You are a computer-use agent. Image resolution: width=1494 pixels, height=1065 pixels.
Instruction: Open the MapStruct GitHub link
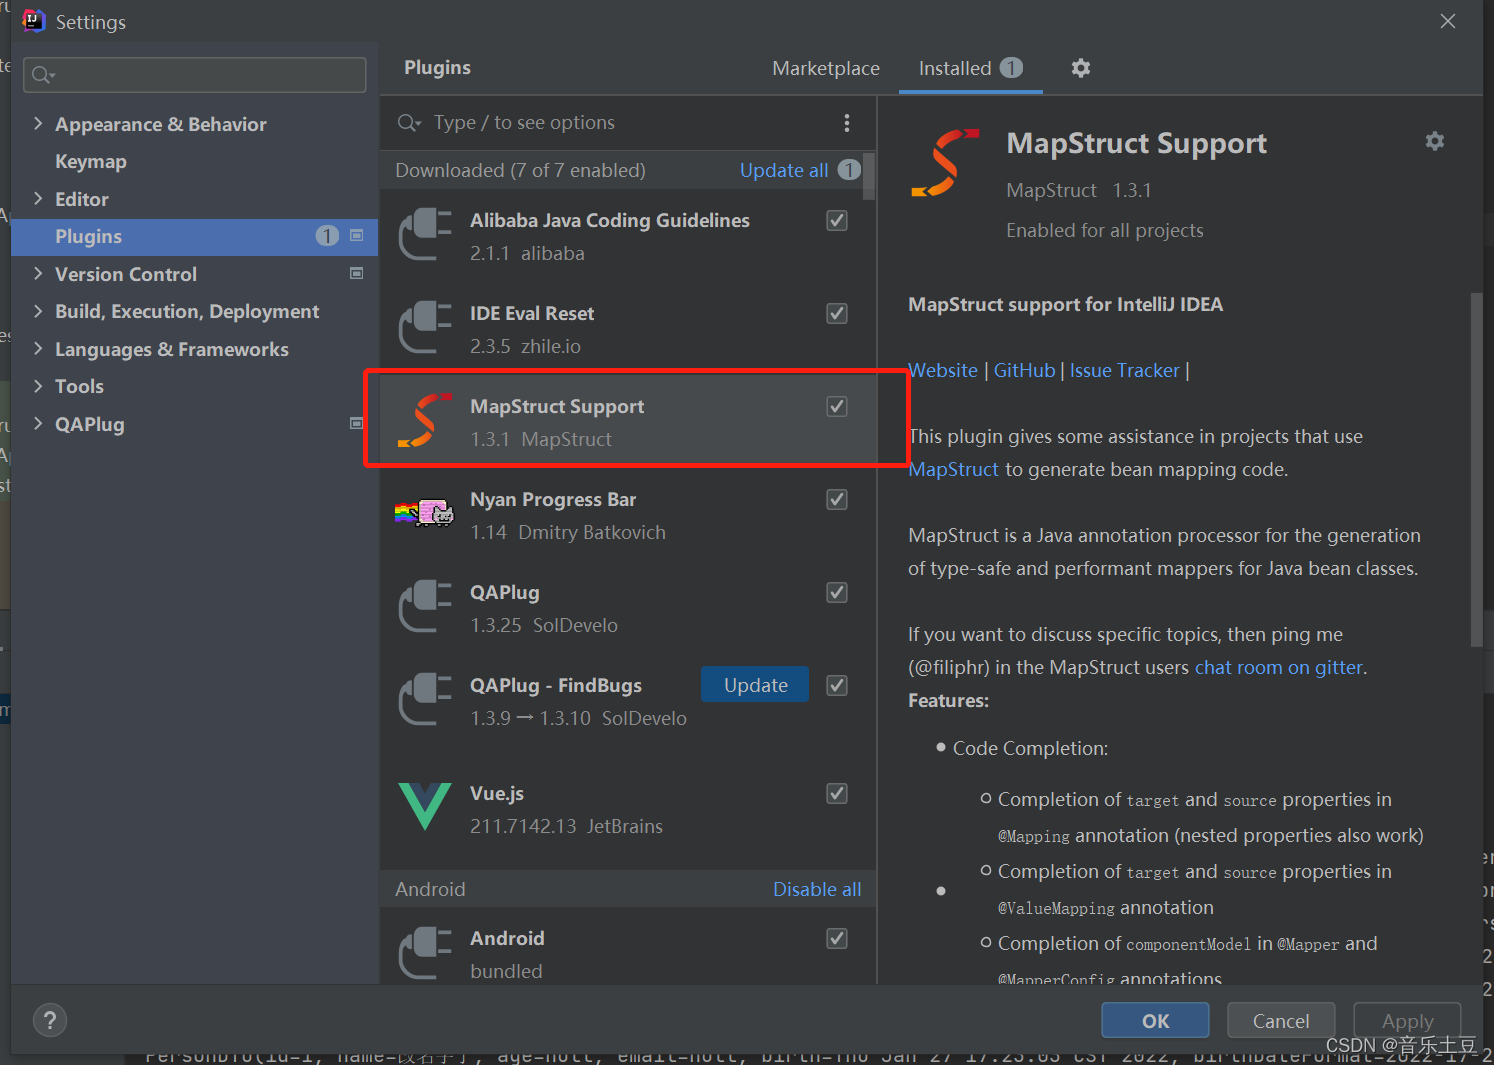pyautogui.click(x=1024, y=370)
